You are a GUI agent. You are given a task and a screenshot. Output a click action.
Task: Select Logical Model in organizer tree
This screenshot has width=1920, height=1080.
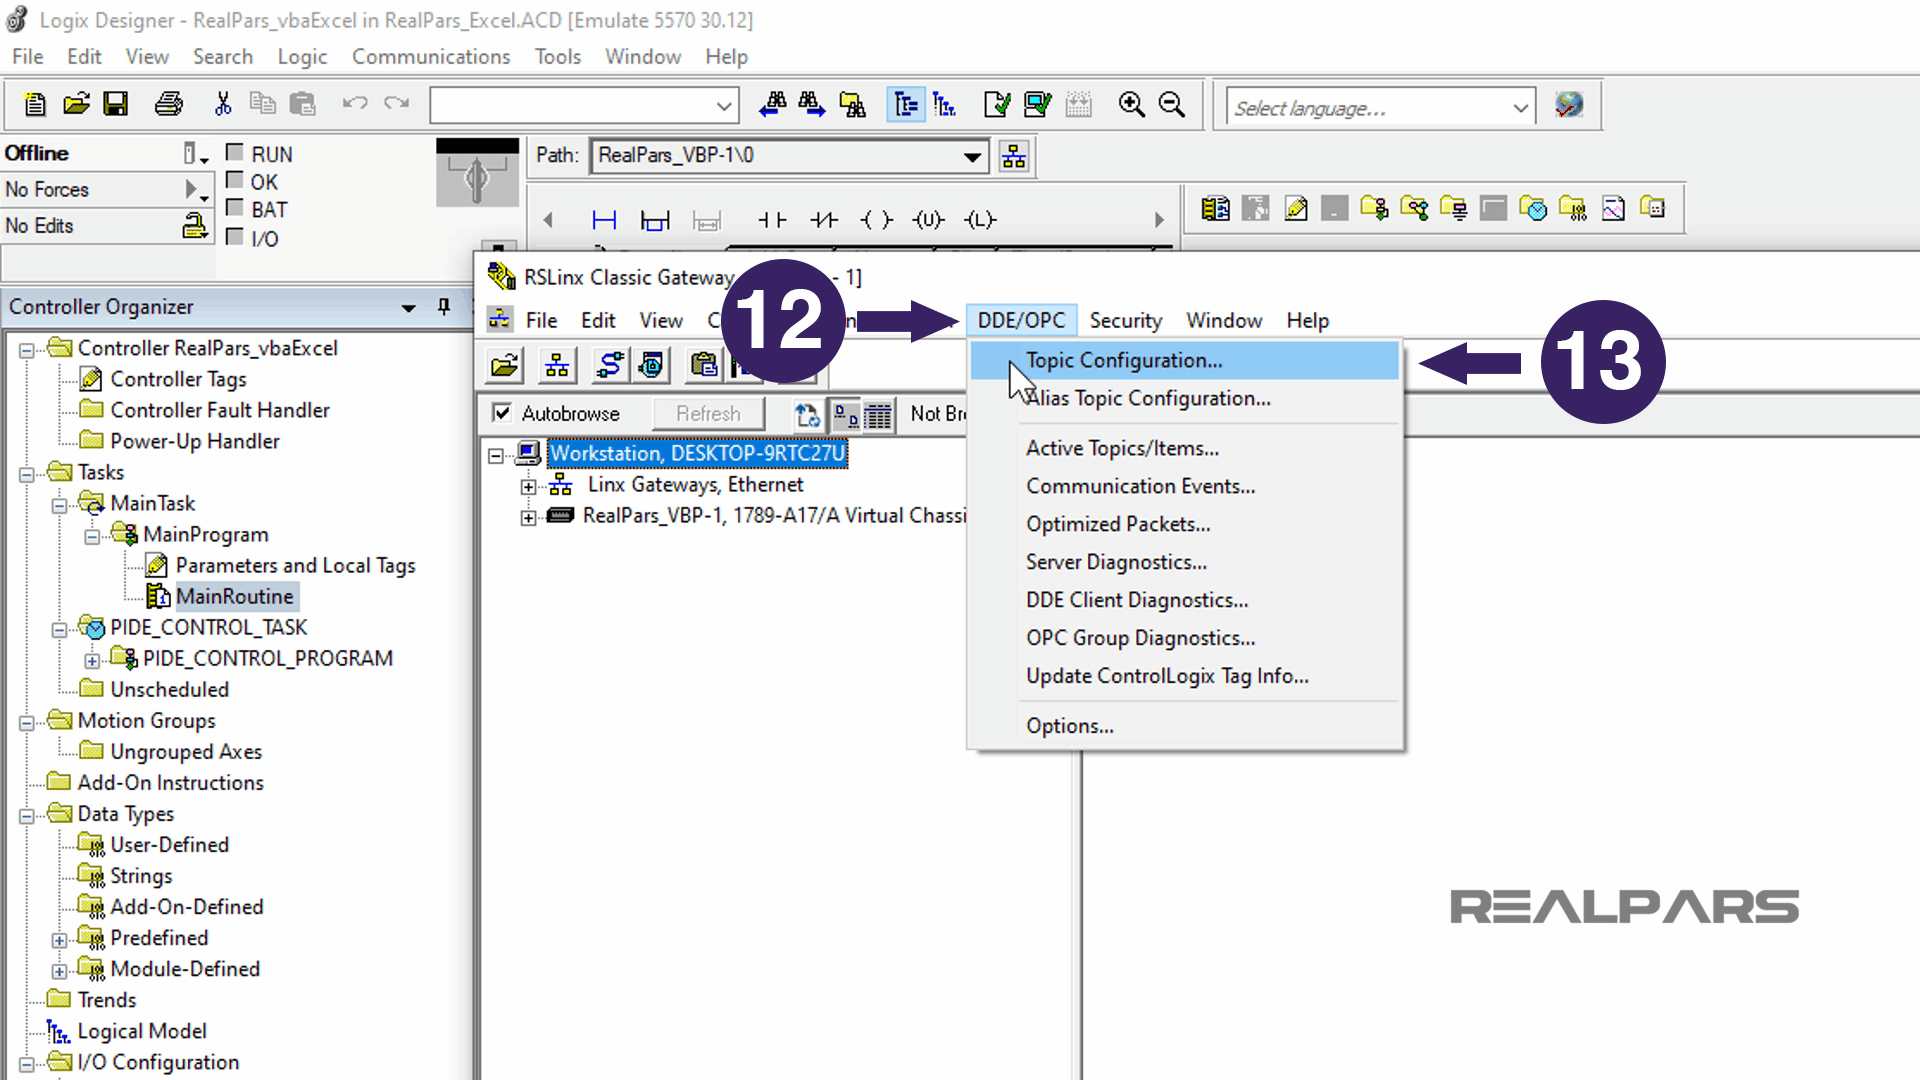(x=142, y=1031)
